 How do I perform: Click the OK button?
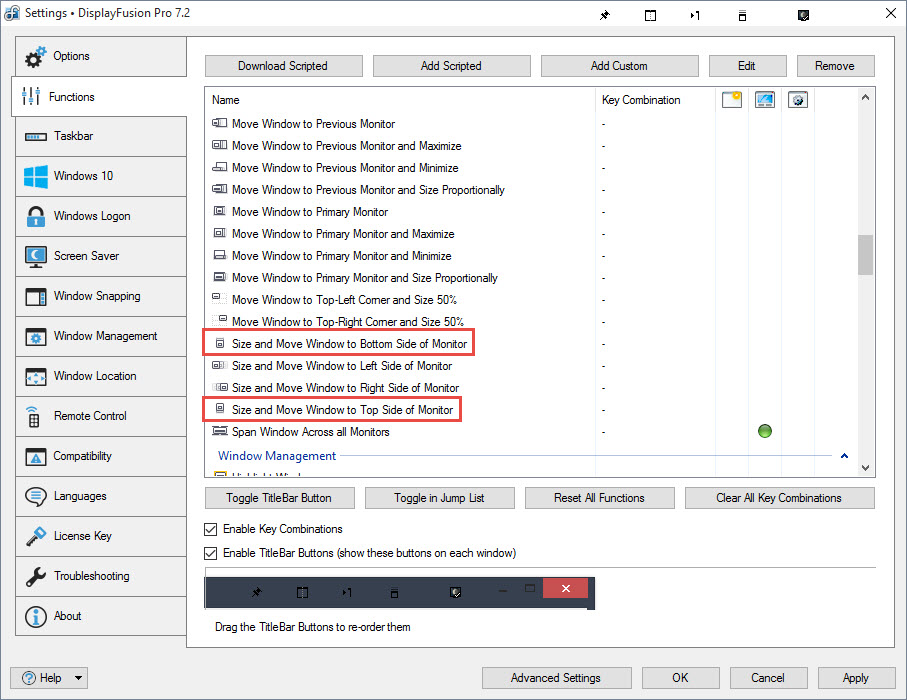click(680, 677)
